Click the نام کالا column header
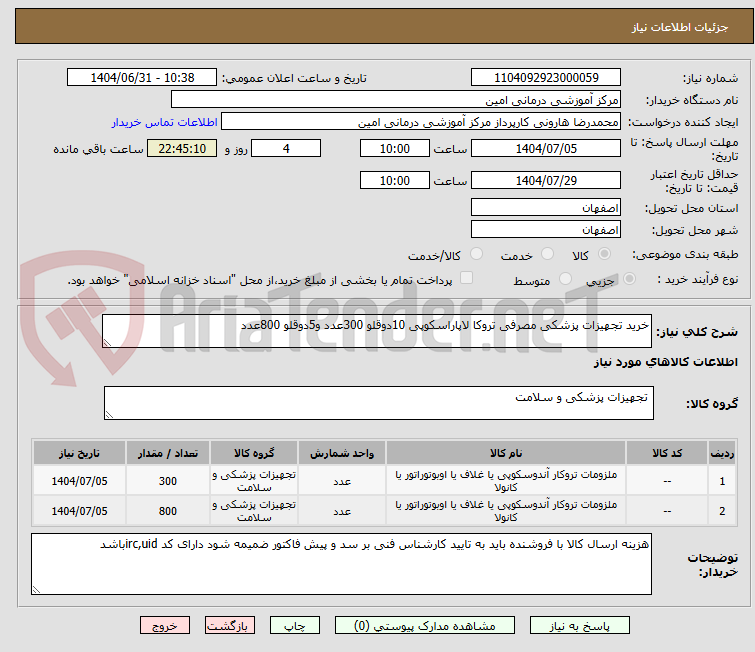The image size is (755, 652). [x=506, y=453]
